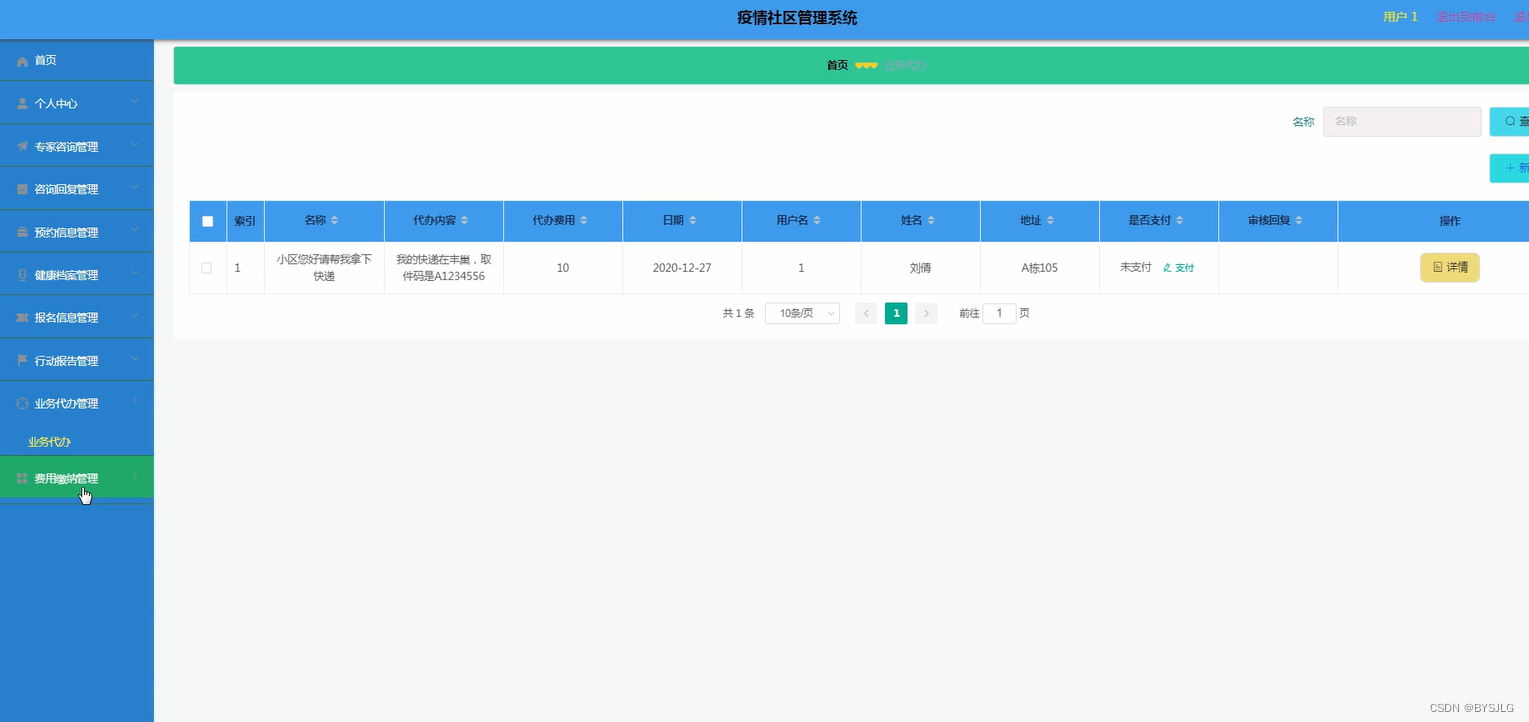Click the 新增 add button above the table
Screen dimensions: 1529x722
(1510, 168)
